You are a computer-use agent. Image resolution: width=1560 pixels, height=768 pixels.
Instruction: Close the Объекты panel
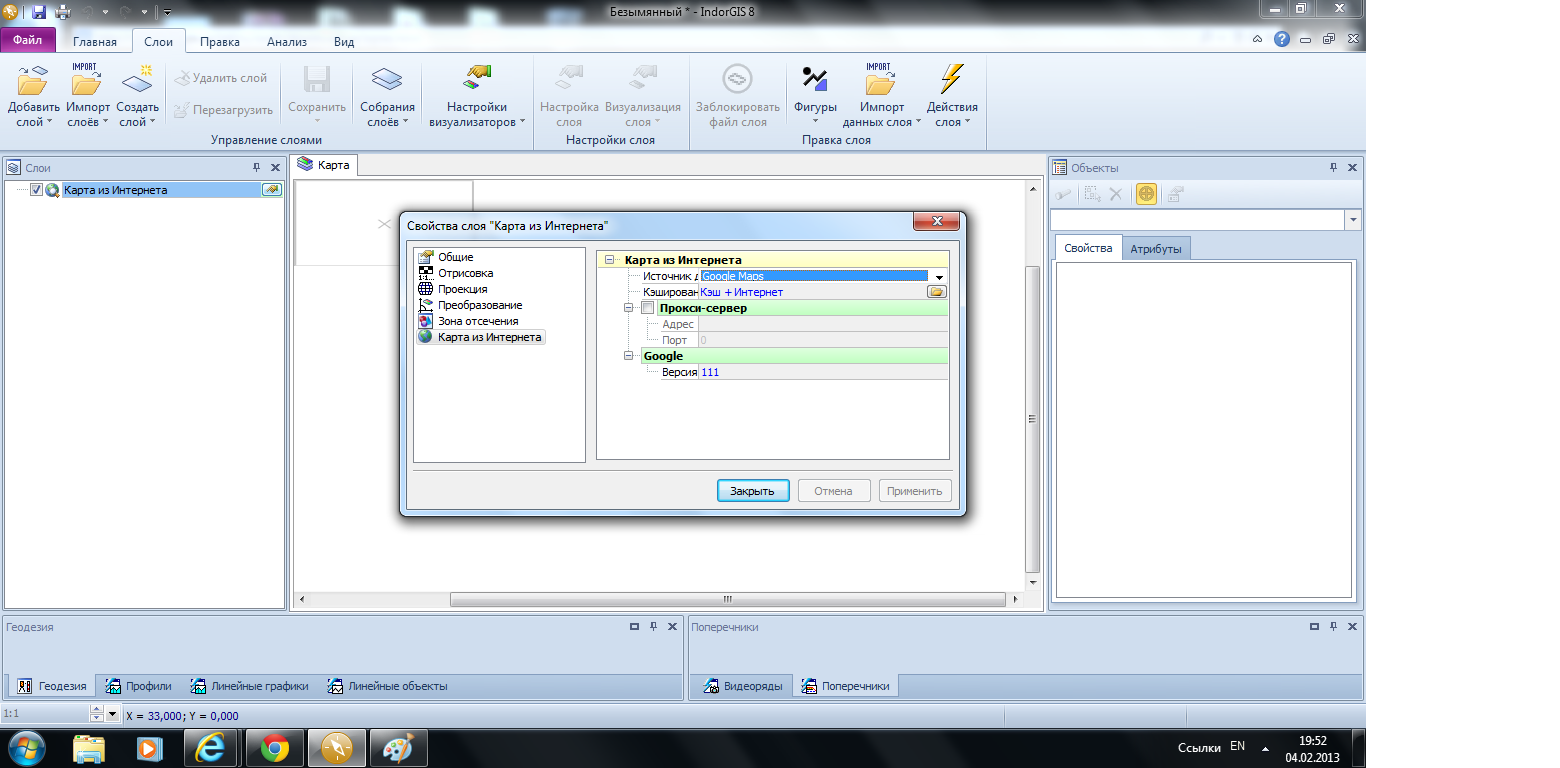click(x=1352, y=168)
